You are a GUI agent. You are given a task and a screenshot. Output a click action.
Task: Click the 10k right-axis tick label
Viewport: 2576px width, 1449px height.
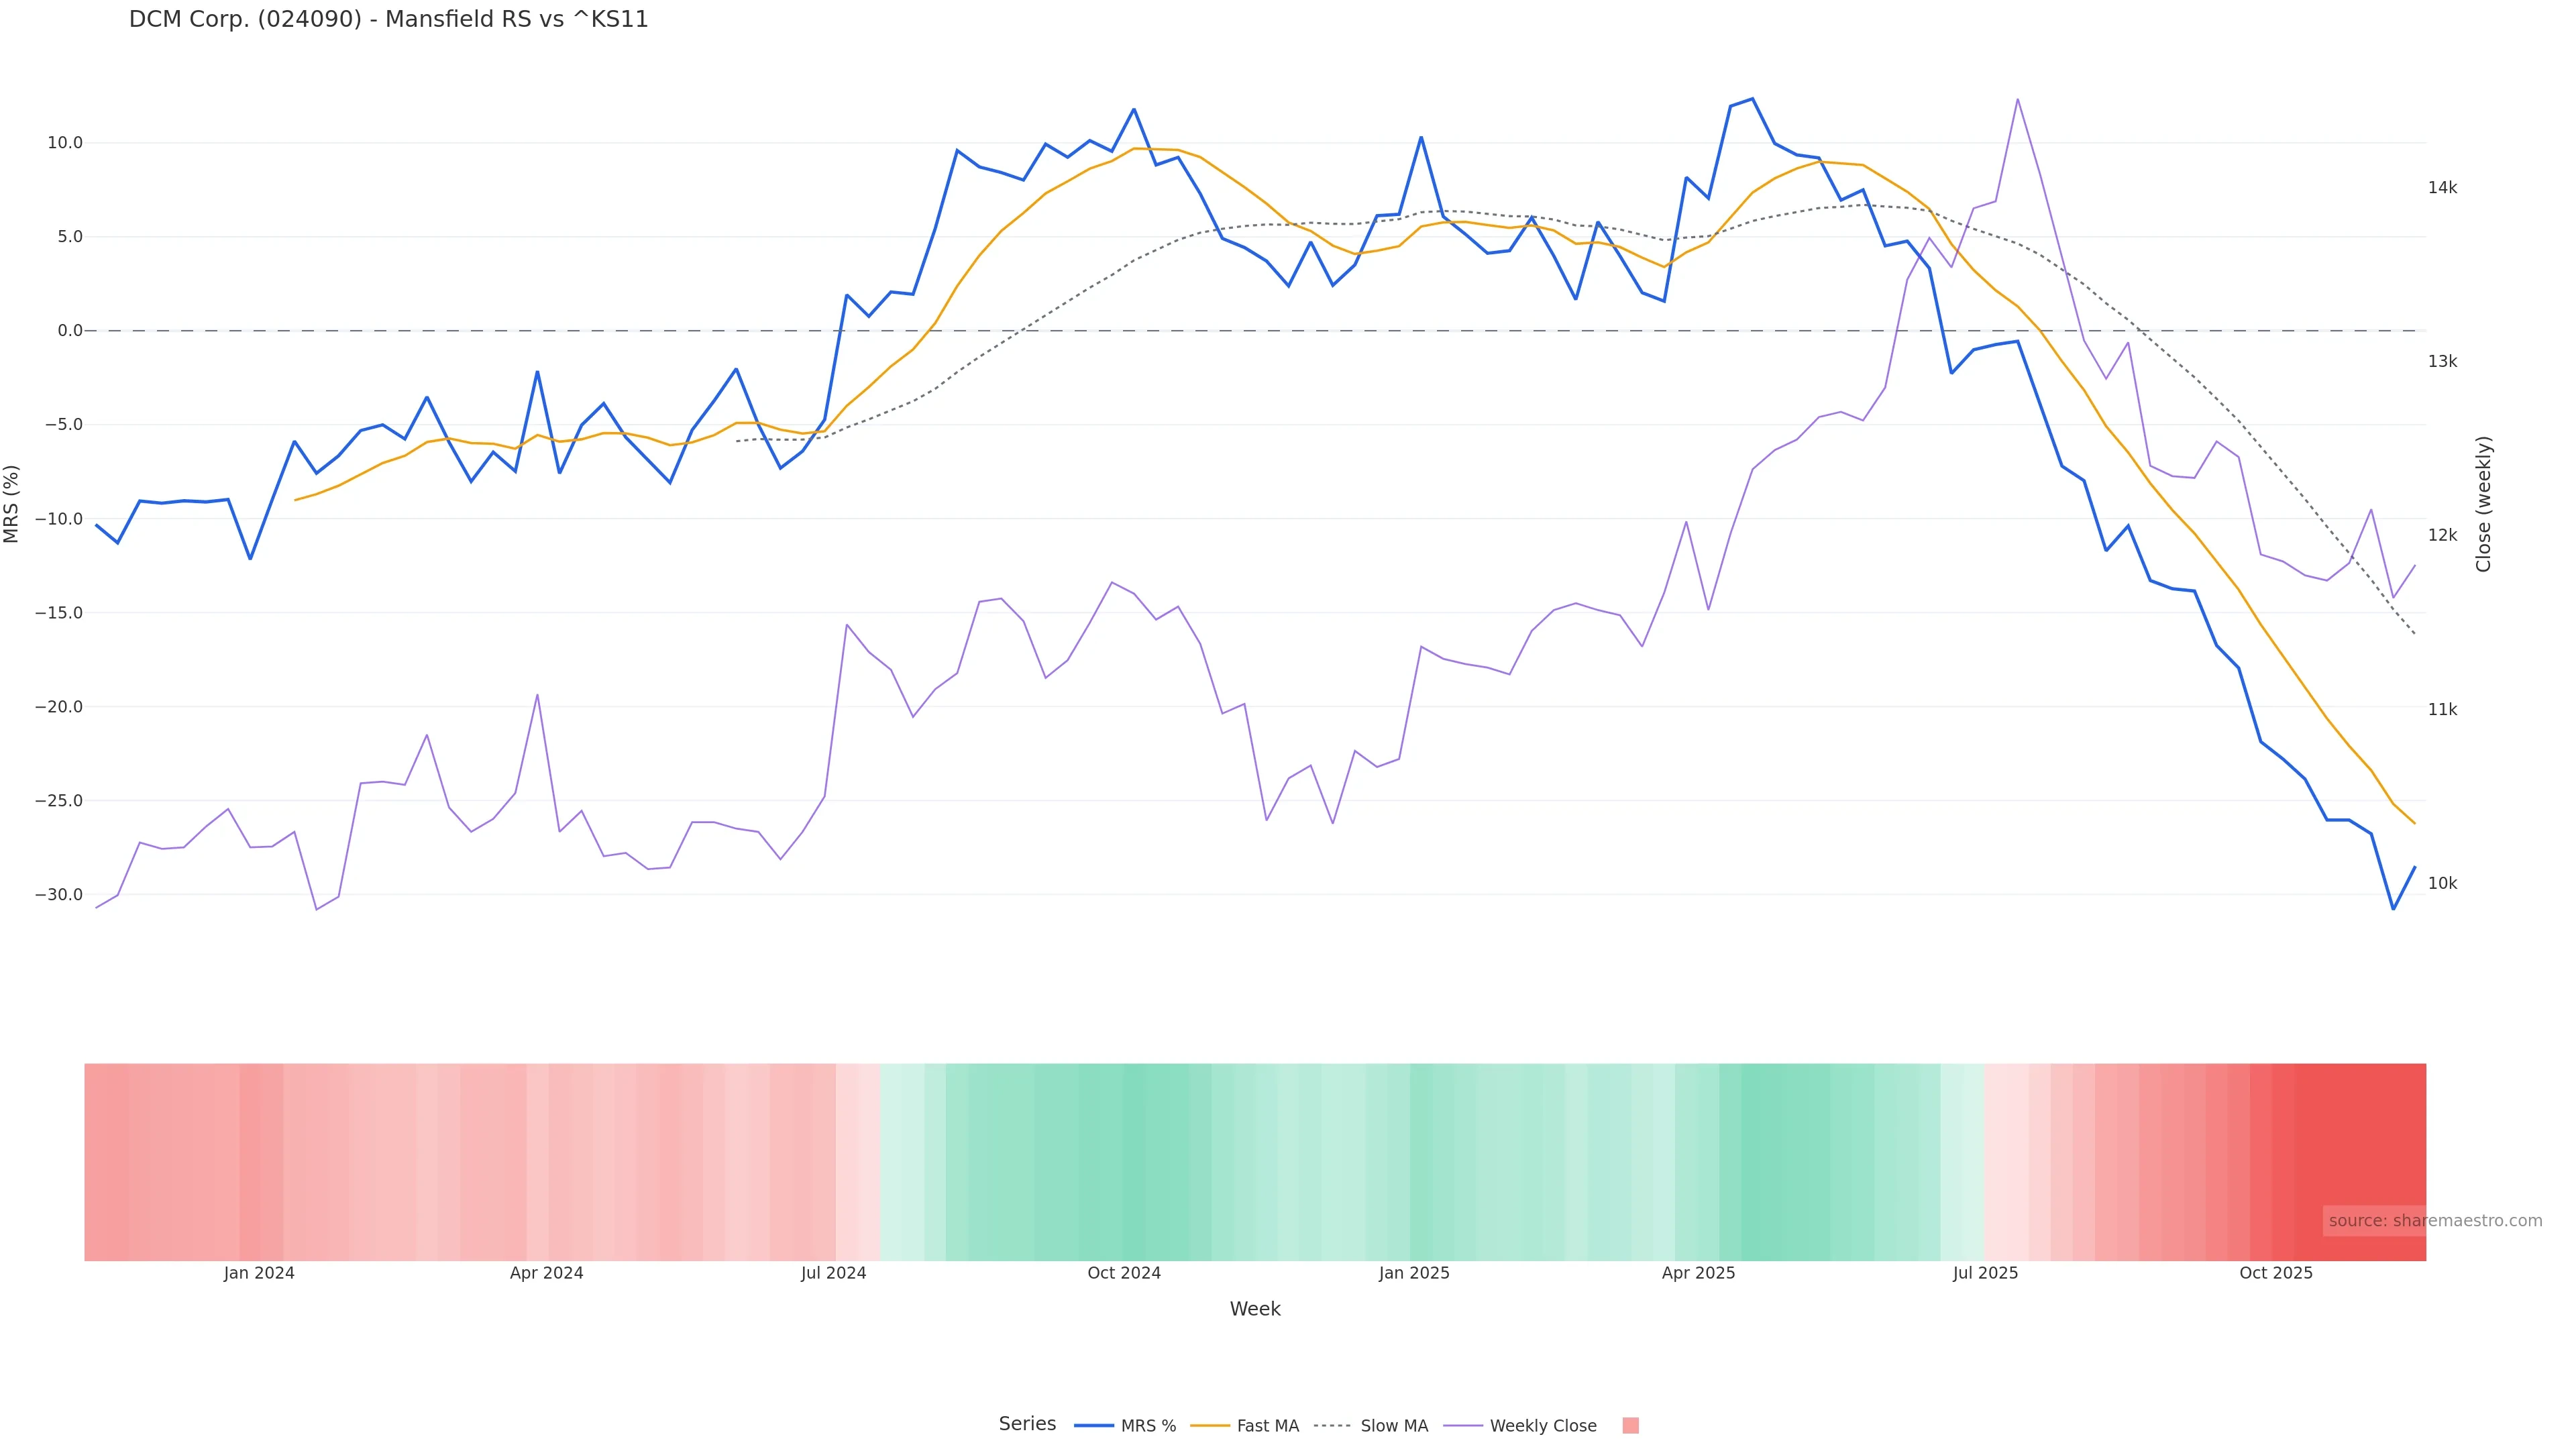pos(2442,883)
